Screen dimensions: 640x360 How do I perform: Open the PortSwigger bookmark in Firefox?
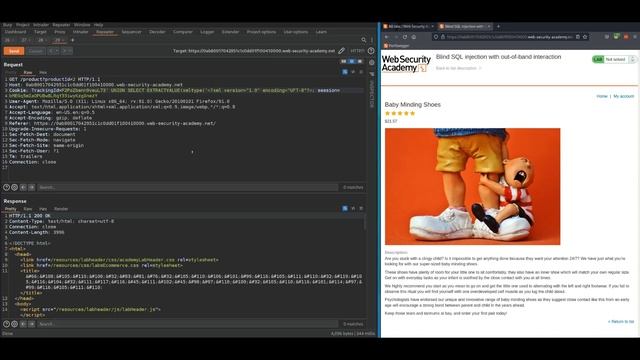[397, 46]
